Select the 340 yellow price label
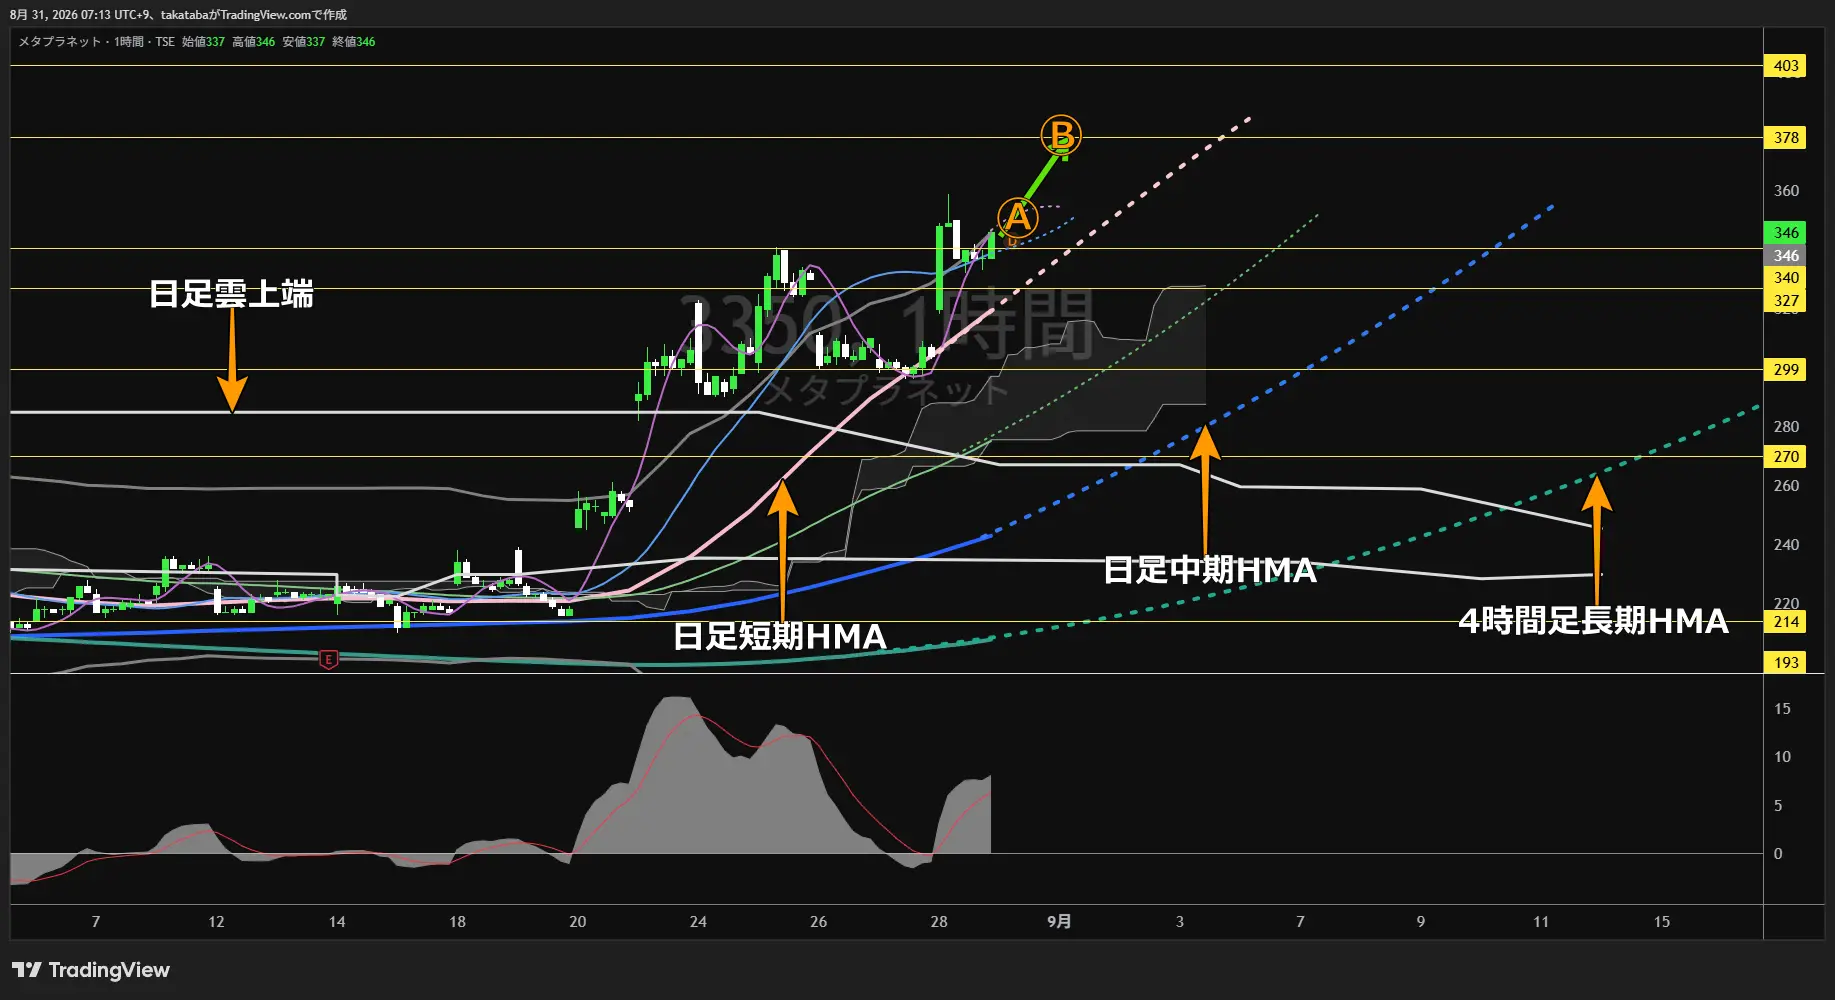 [1785, 278]
